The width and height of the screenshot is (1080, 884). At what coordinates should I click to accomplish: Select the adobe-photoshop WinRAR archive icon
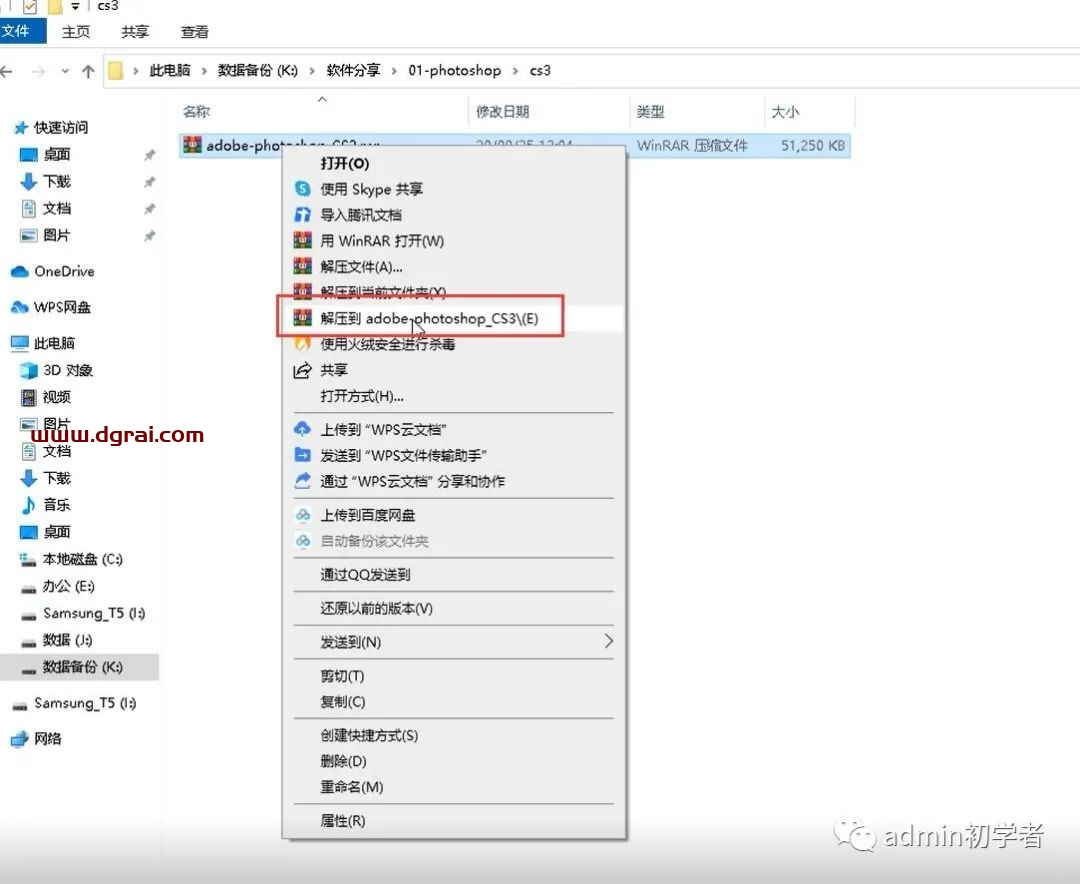point(192,145)
